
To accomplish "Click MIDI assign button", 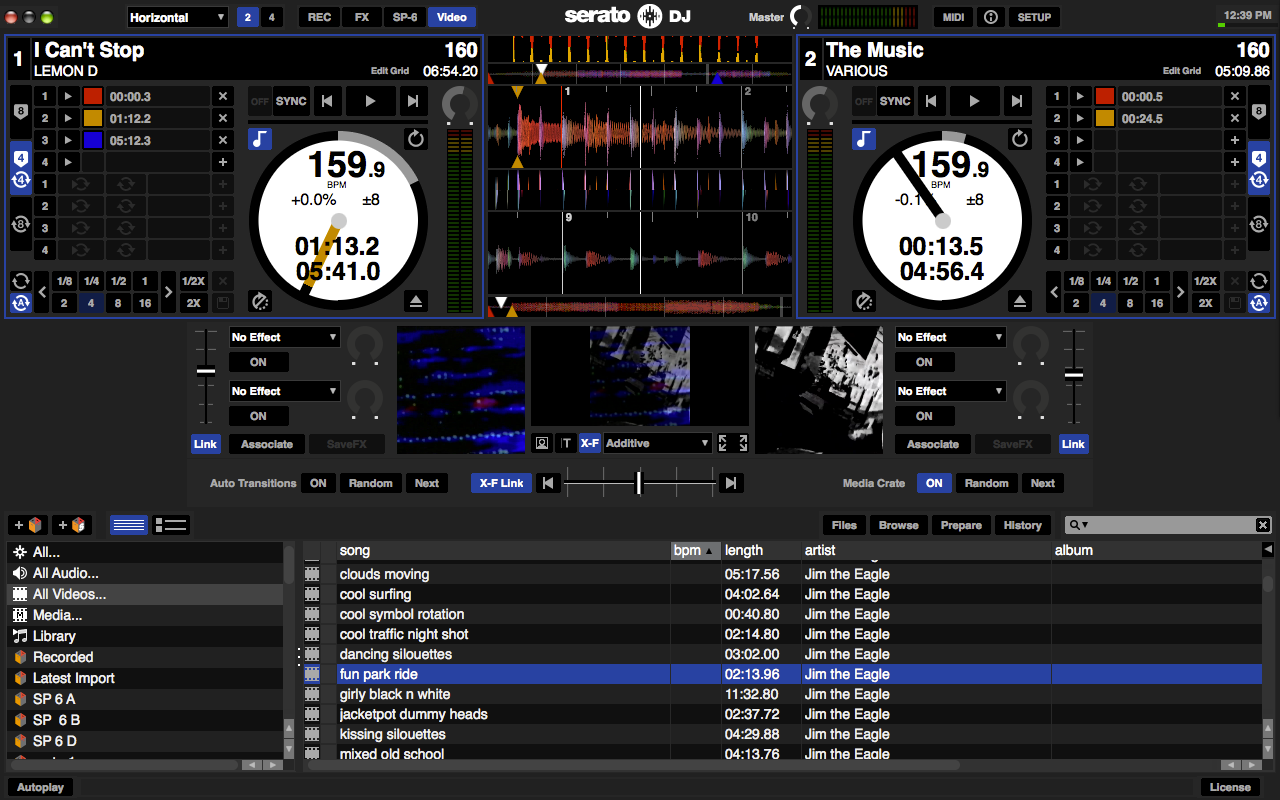I will tap(954, 17).
